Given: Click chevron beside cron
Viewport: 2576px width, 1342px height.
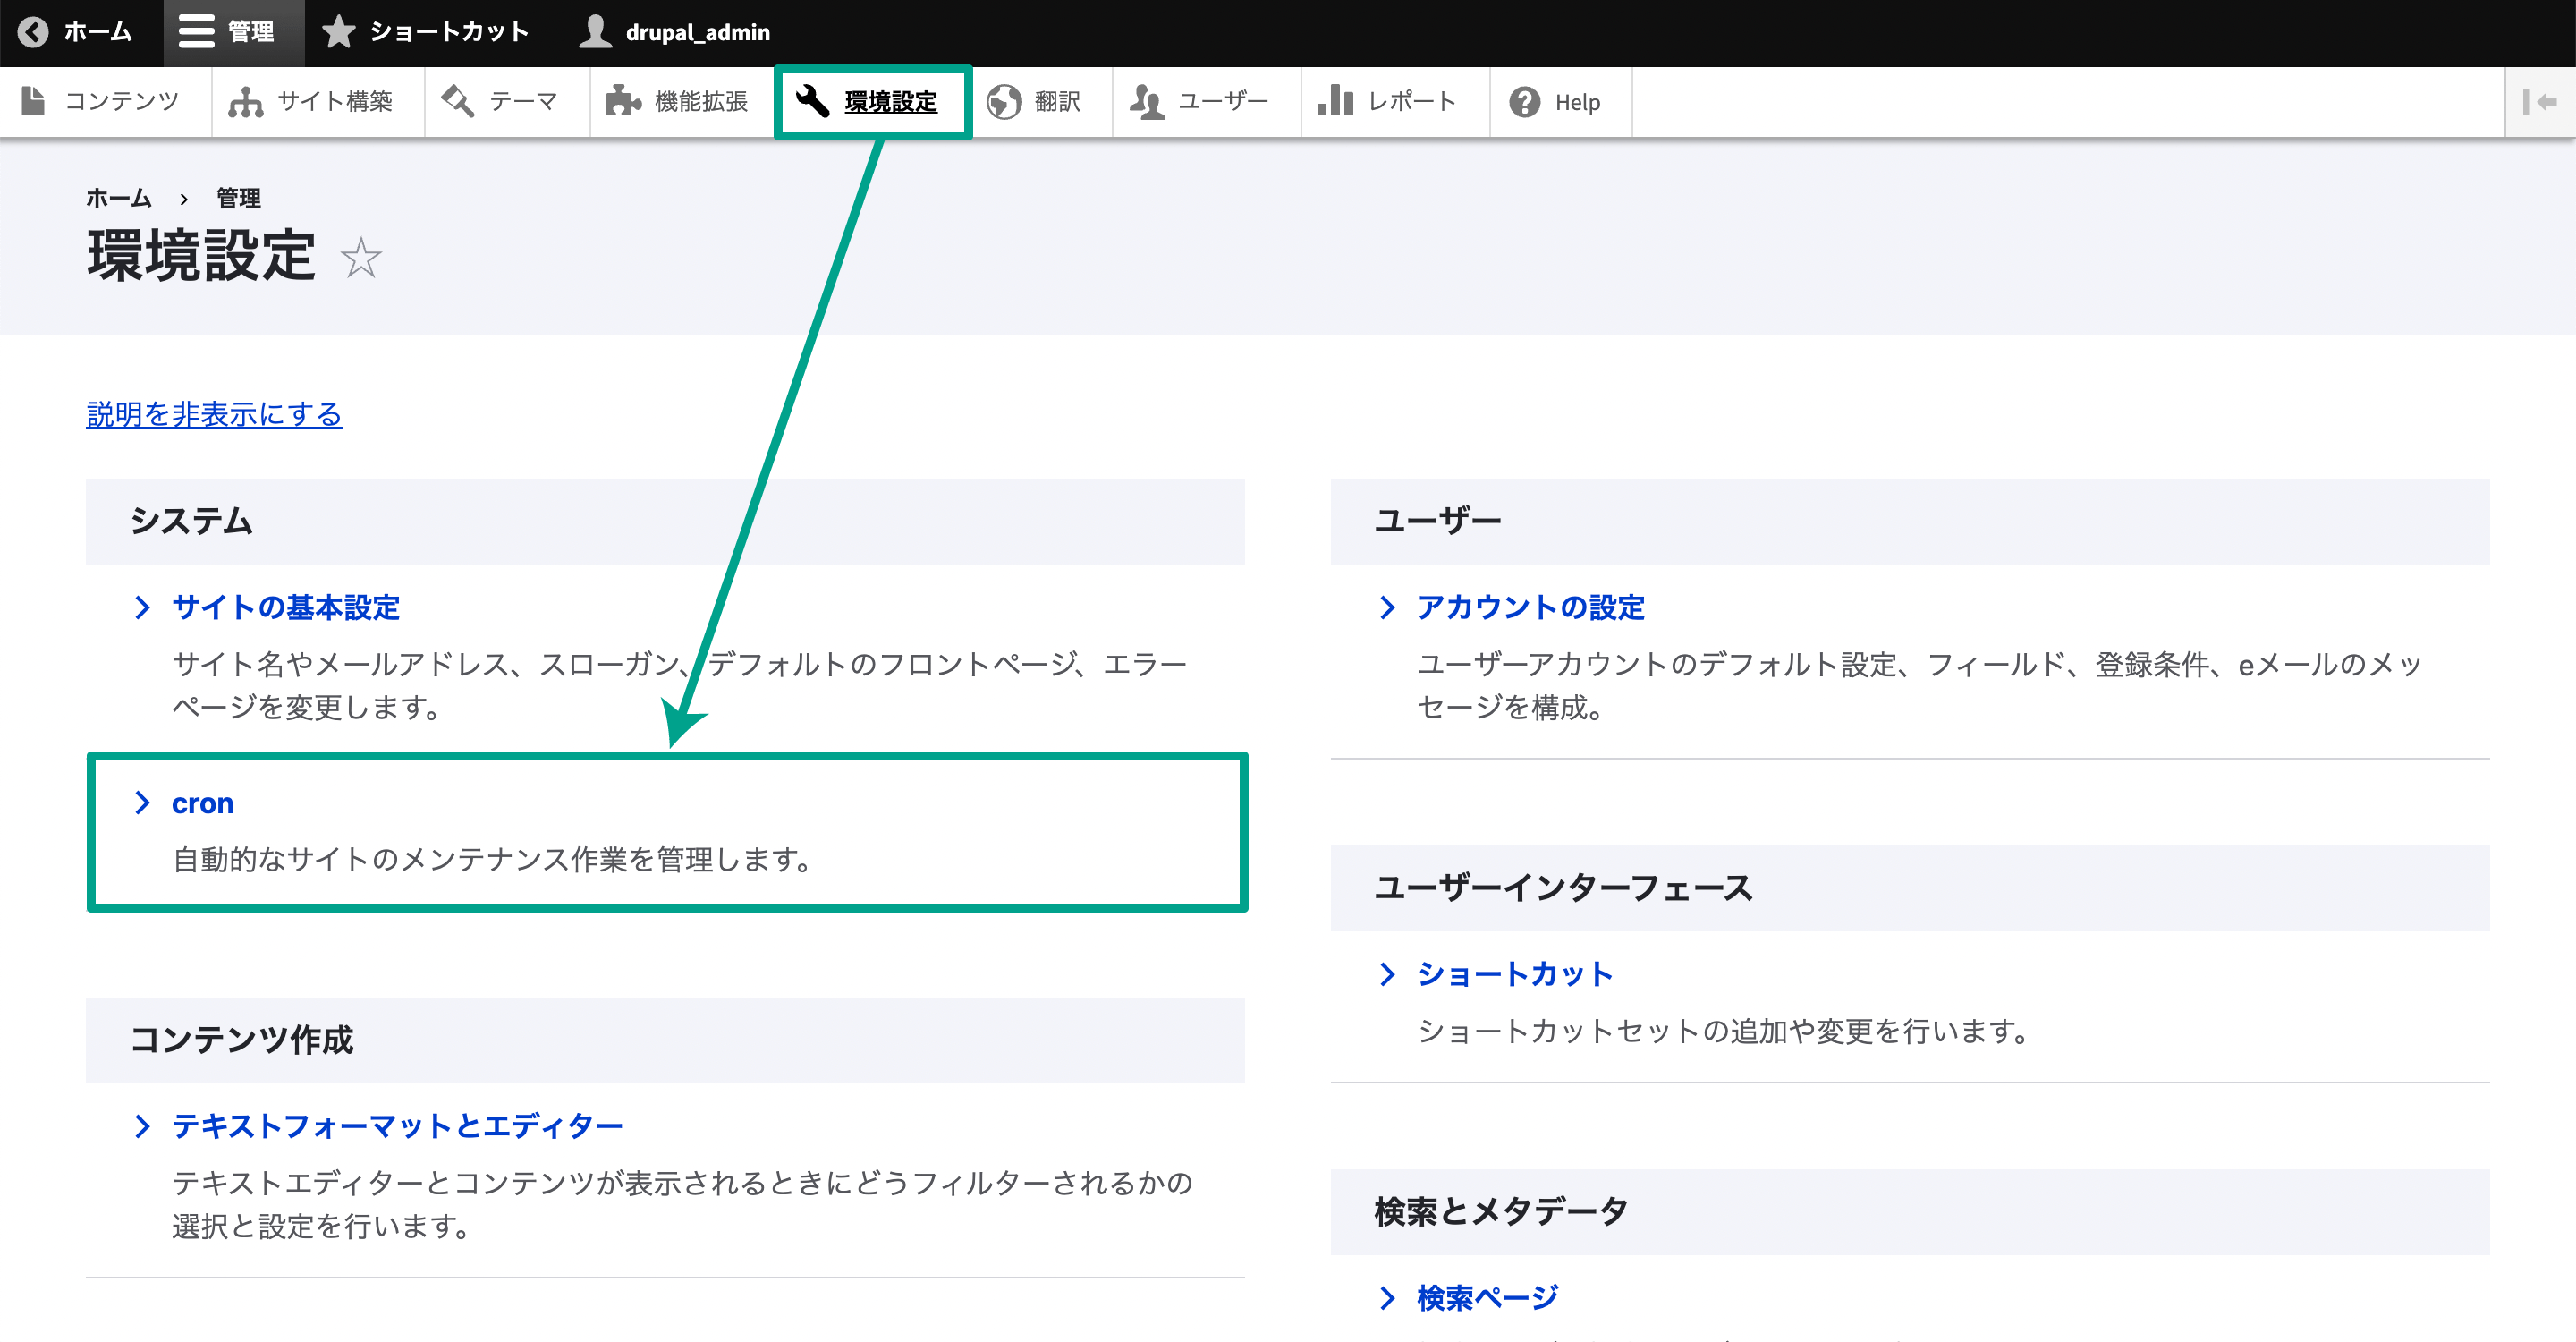Looking at the screenshot, I should 142,803.
